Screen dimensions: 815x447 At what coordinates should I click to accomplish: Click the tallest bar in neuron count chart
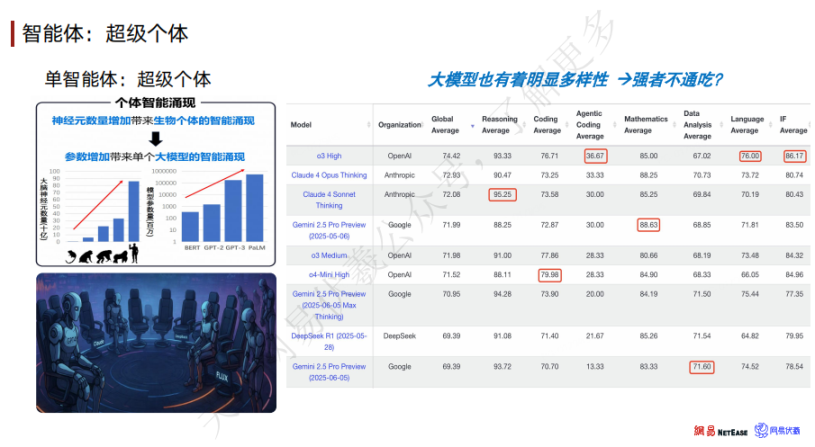(x=134, y=211)
